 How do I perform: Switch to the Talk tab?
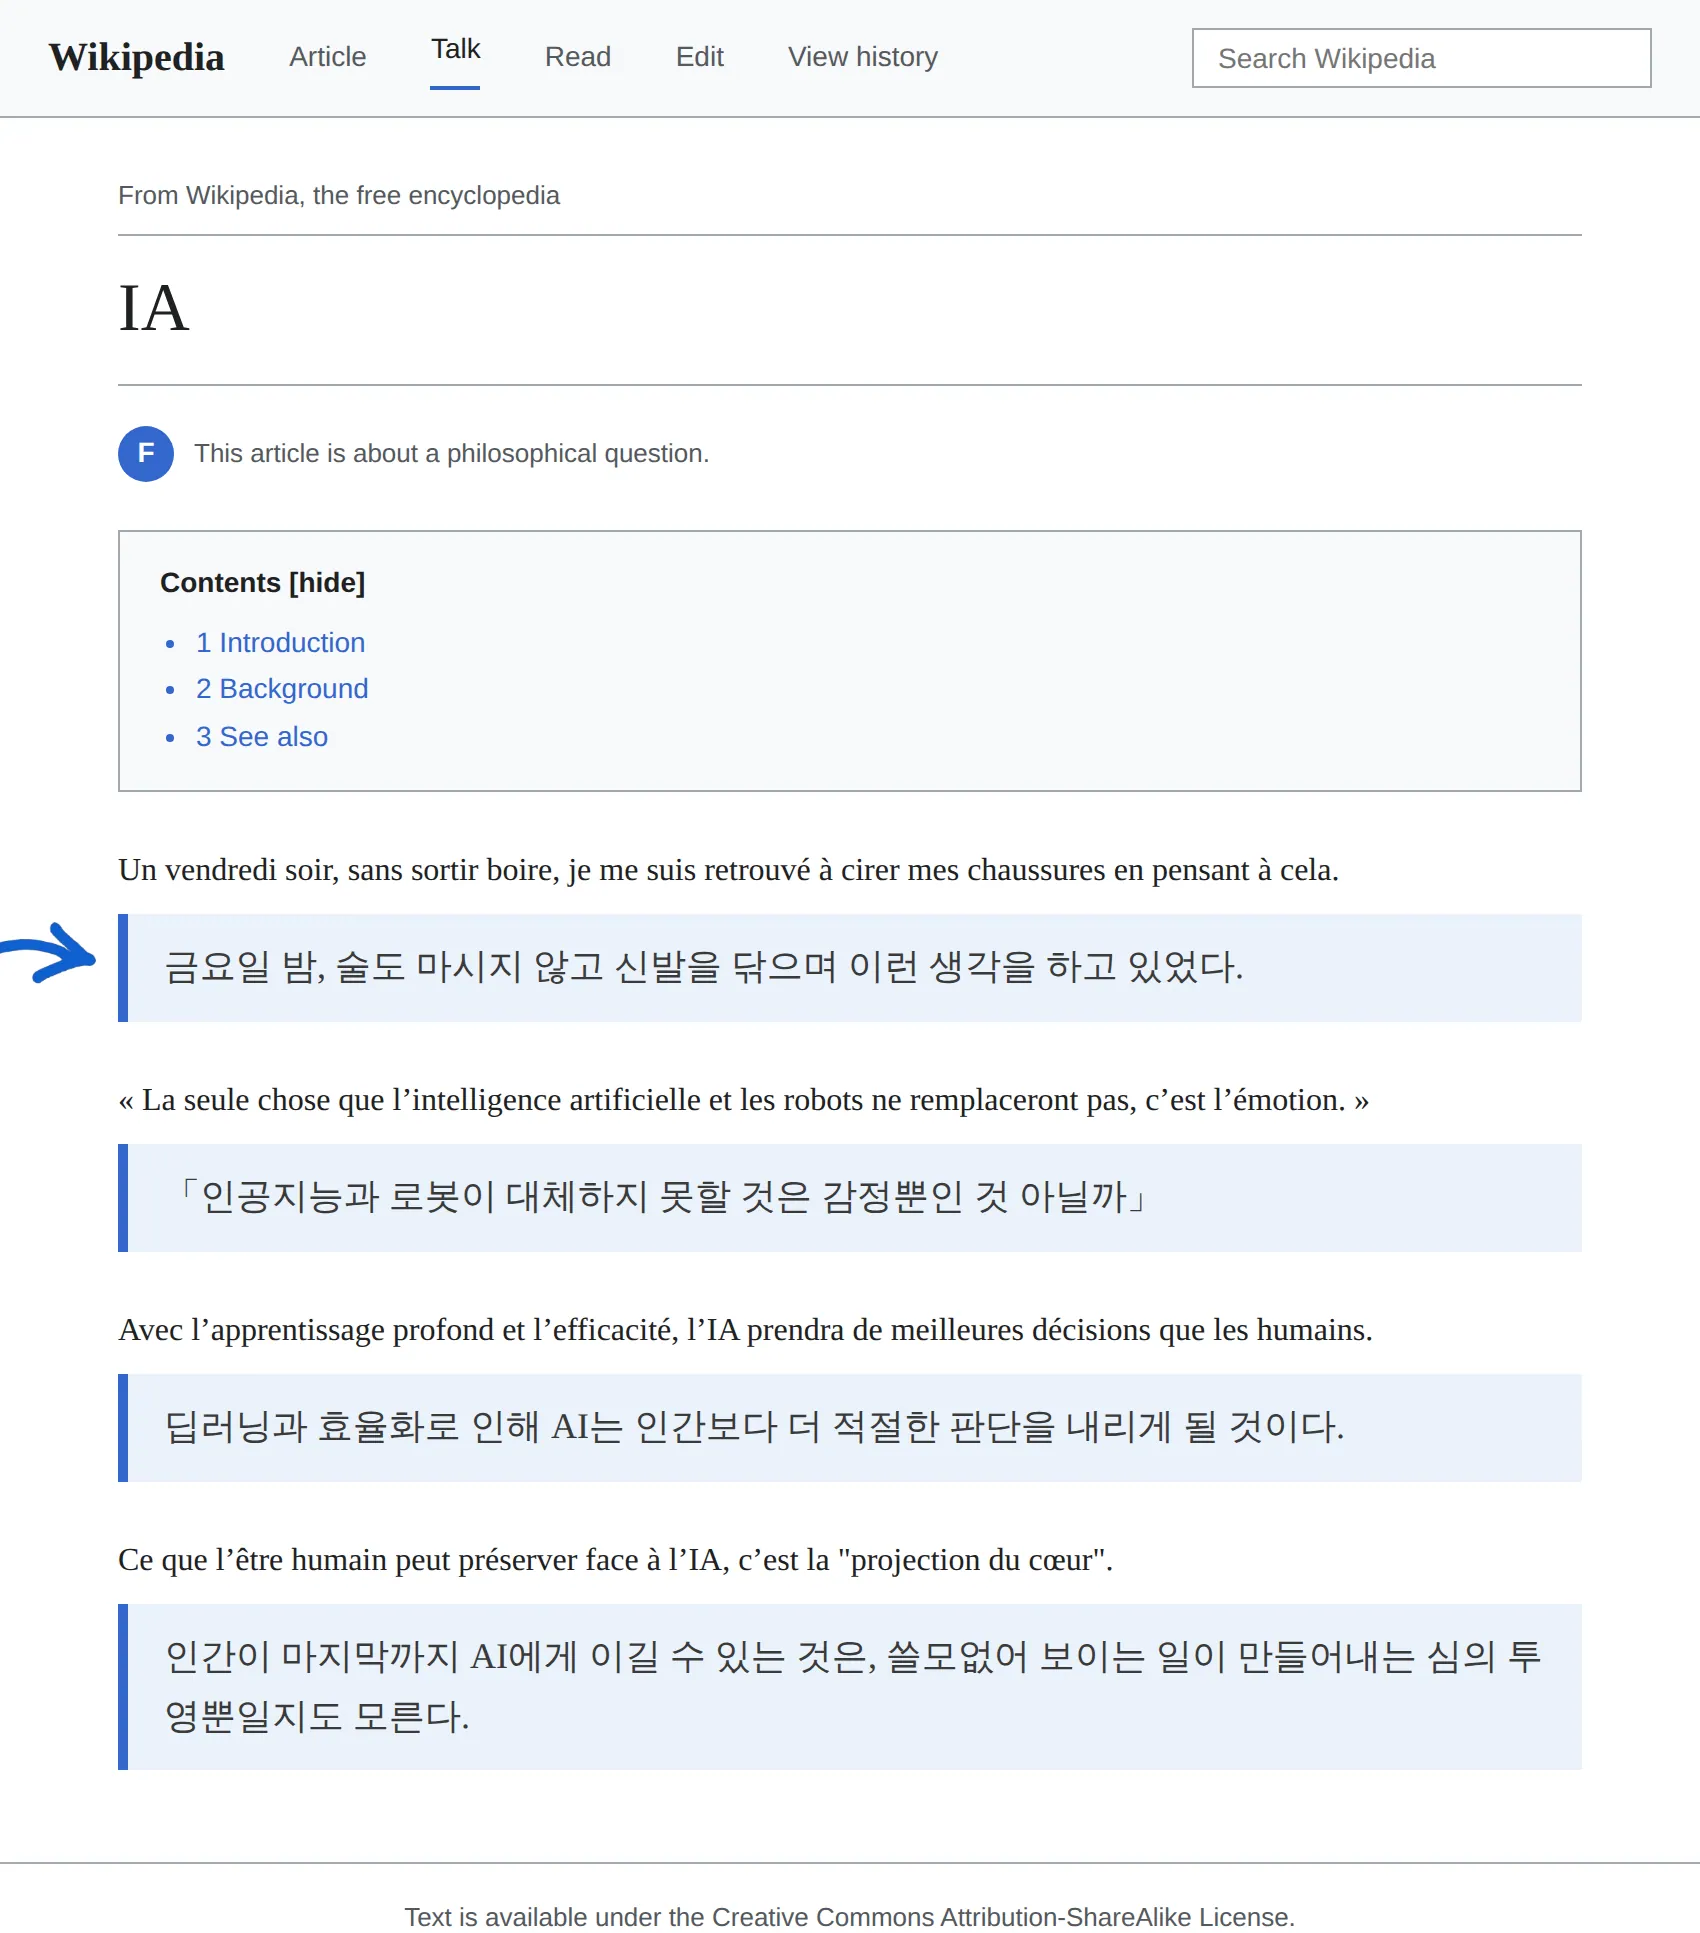[455, 49]
